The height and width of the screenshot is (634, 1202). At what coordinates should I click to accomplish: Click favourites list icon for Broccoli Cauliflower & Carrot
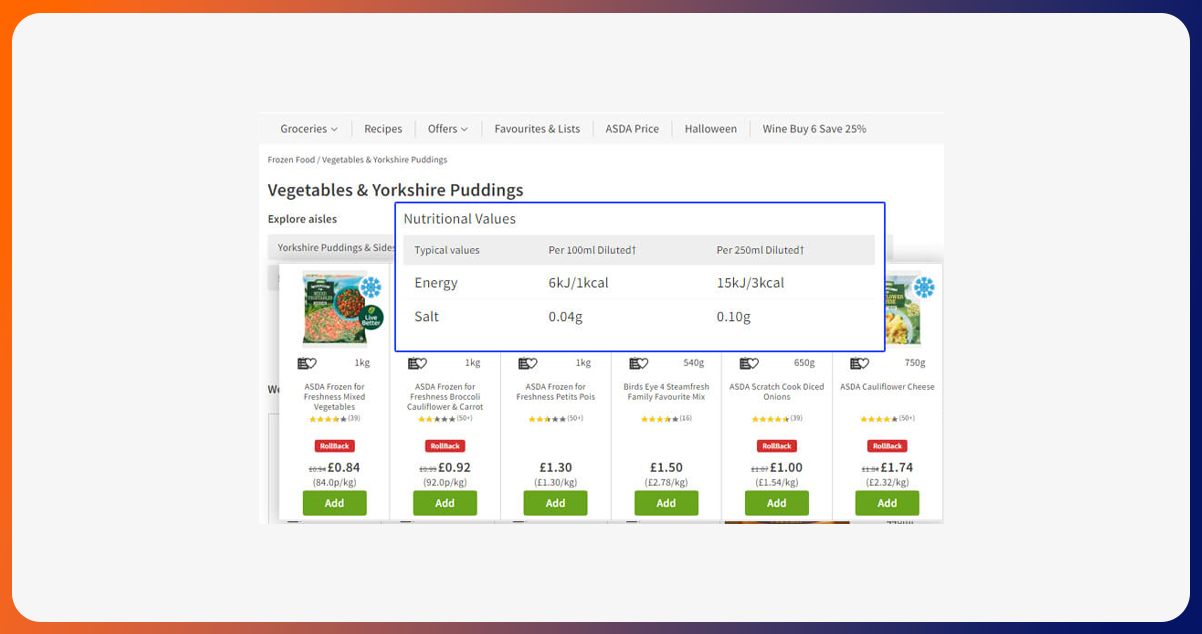pos(417,363)
